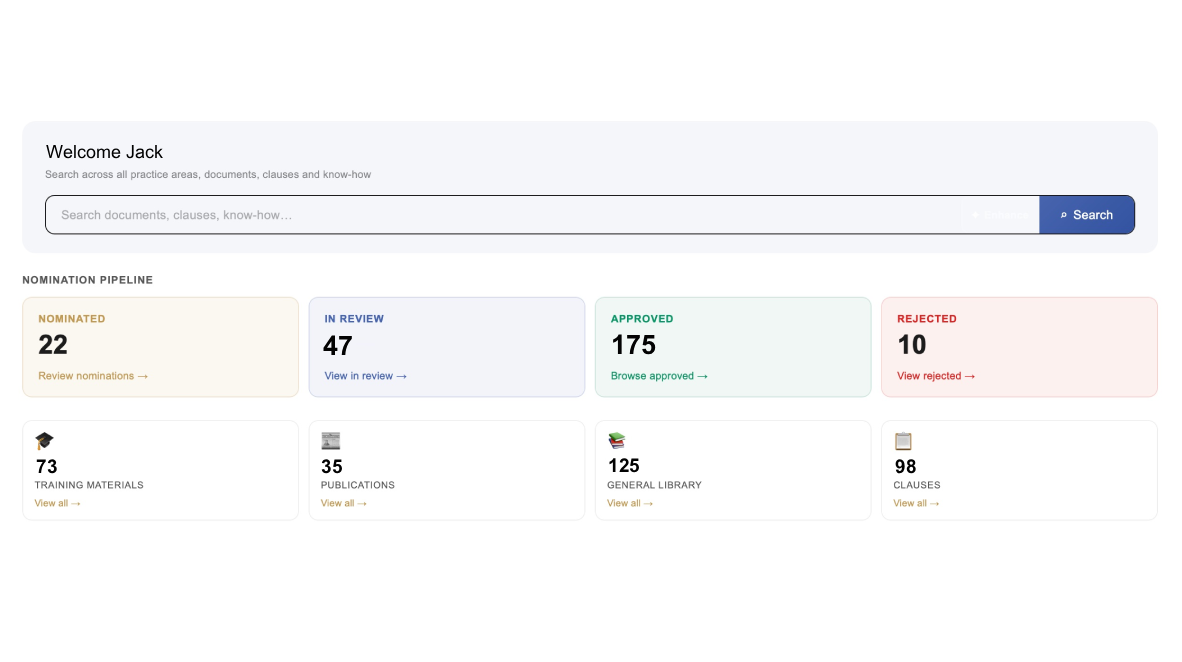Open the View rejected link

coord(935,375)
